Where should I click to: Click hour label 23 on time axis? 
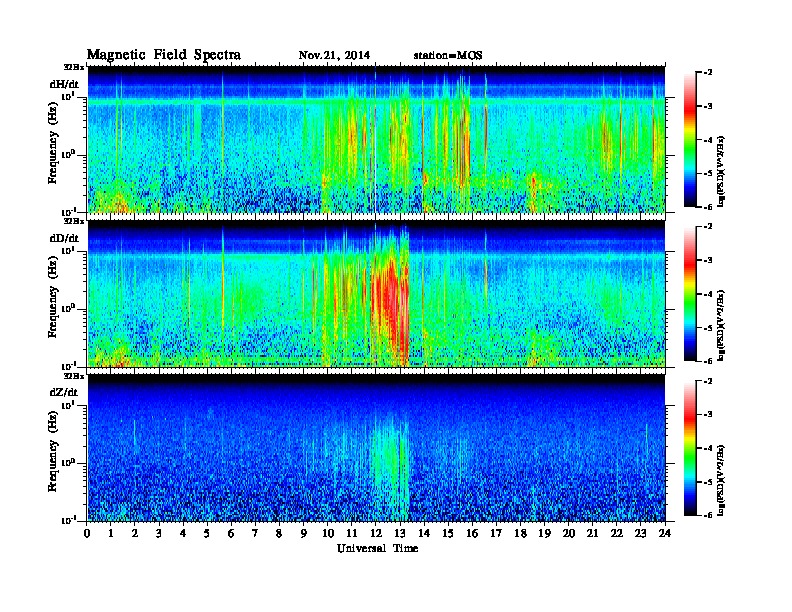[x=641, y=534]
